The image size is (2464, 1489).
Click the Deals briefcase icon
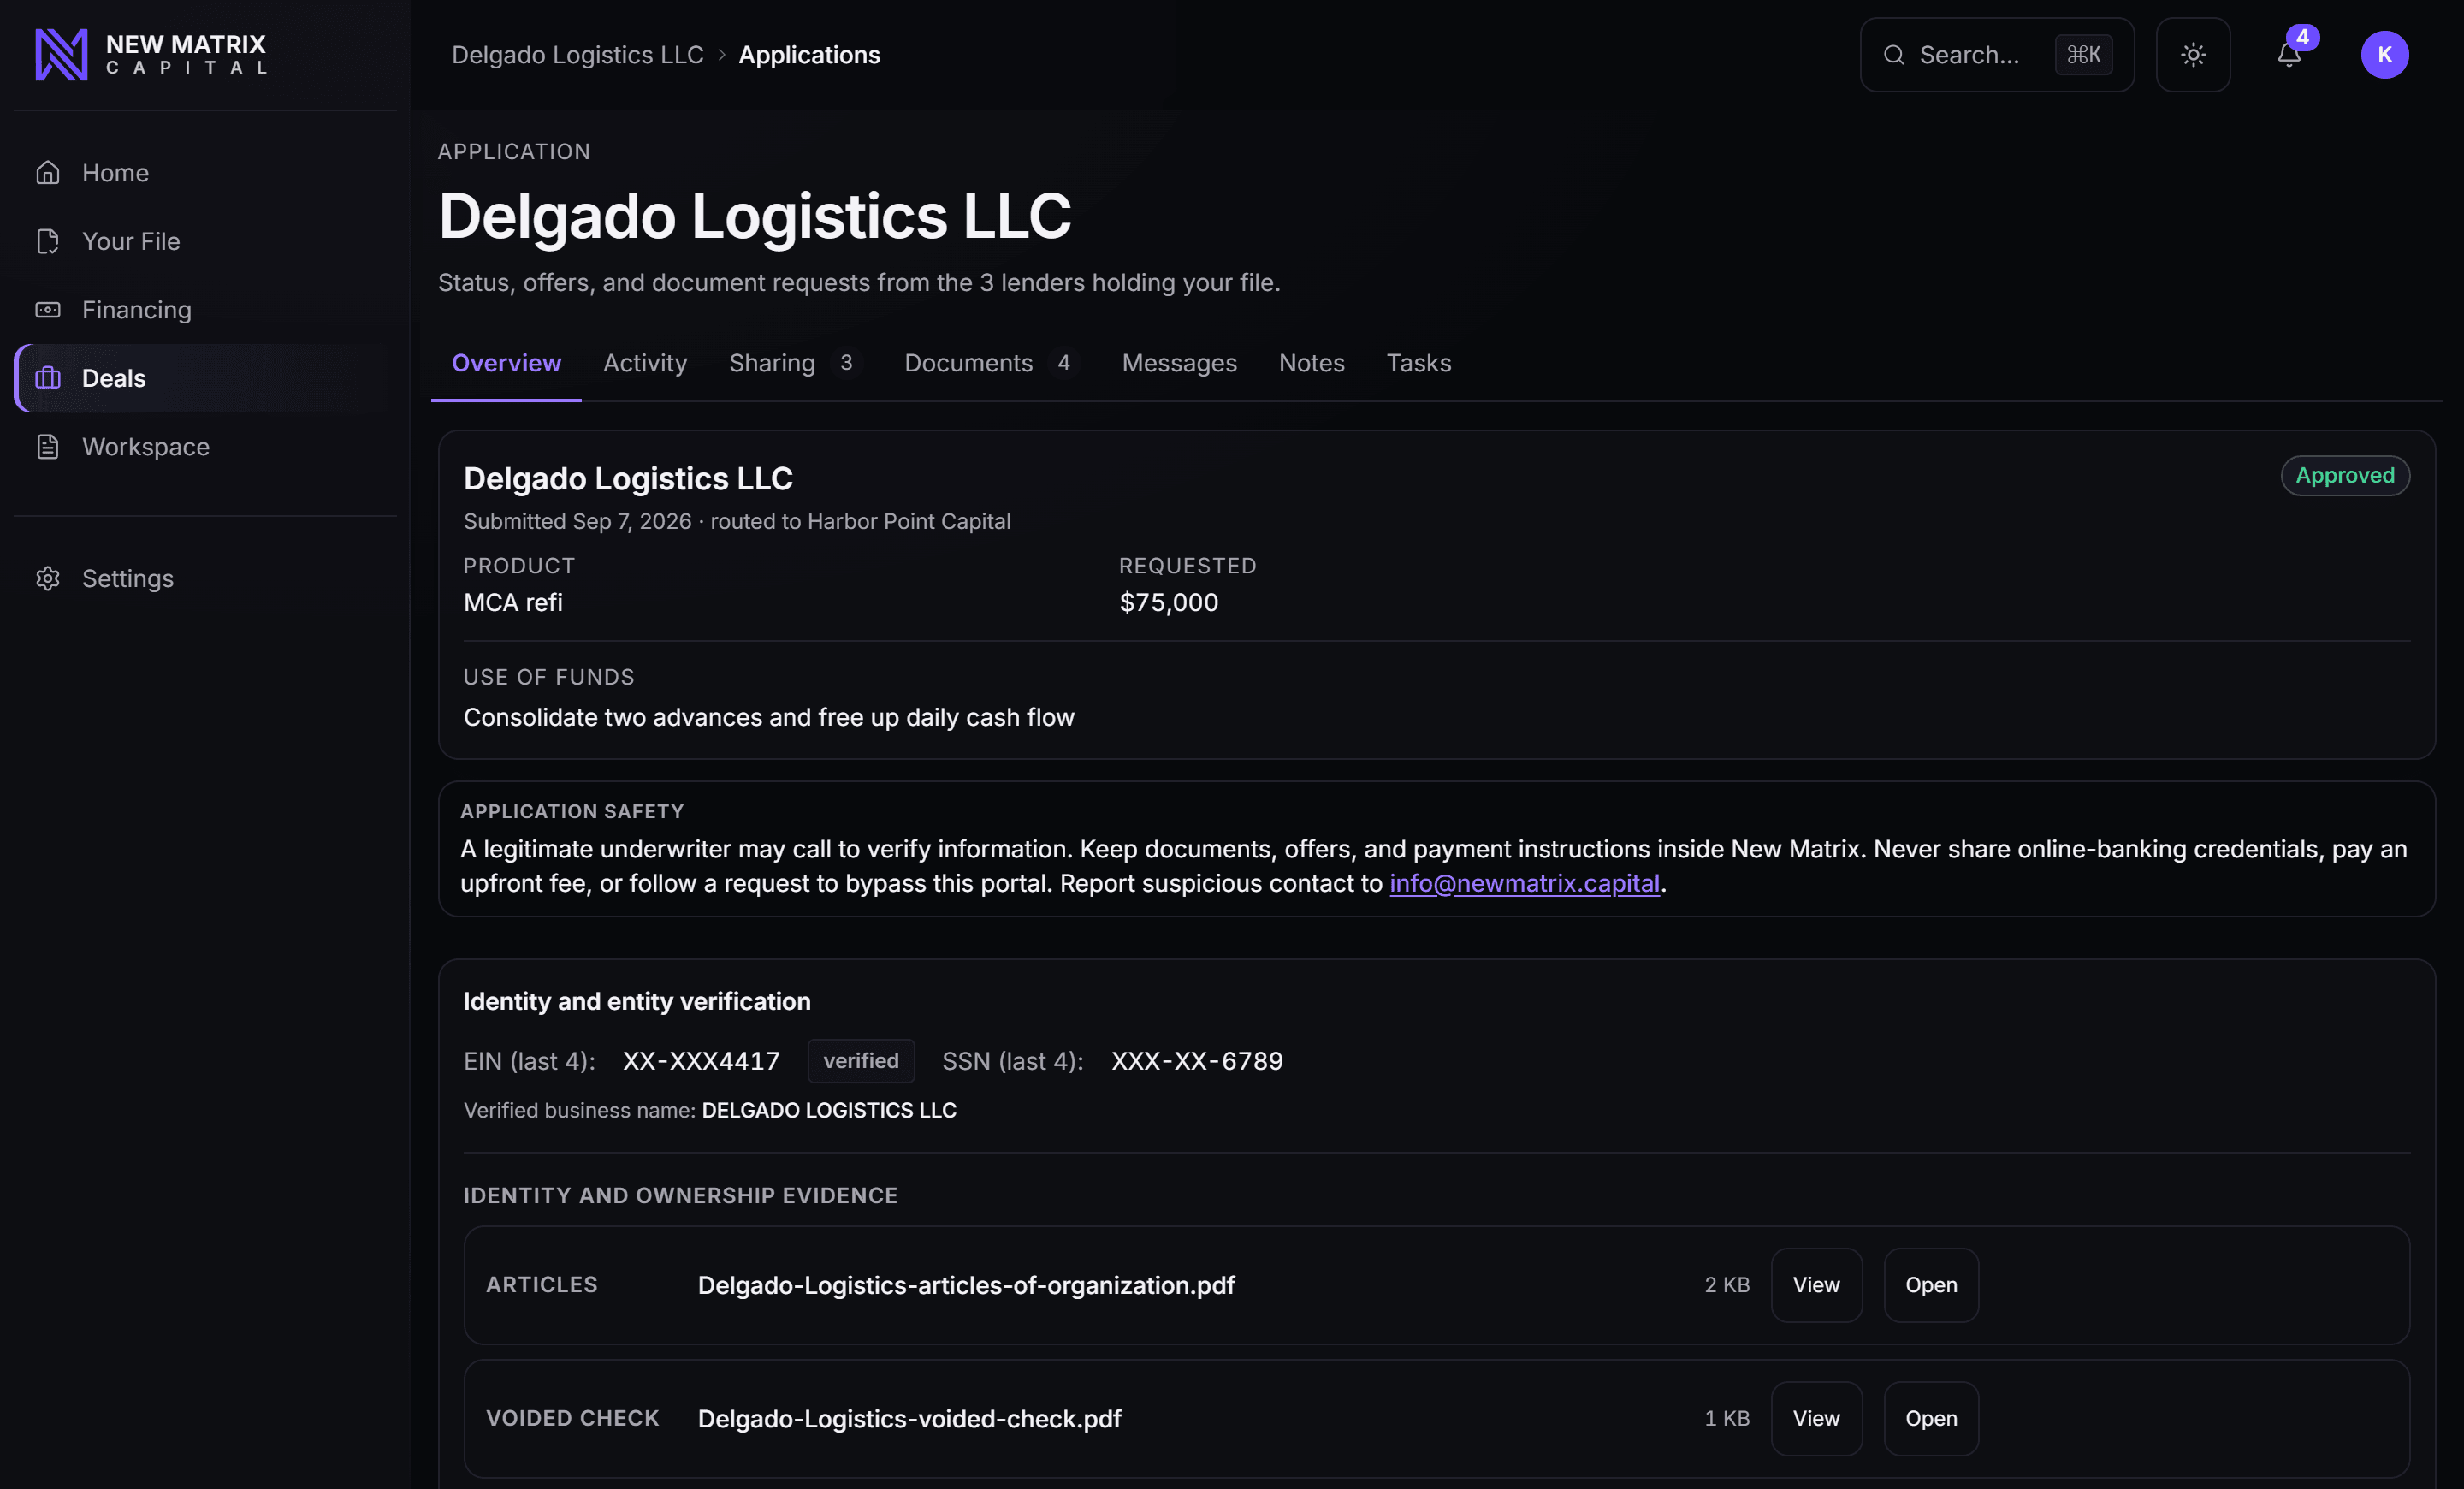click(x=48, y=378)
